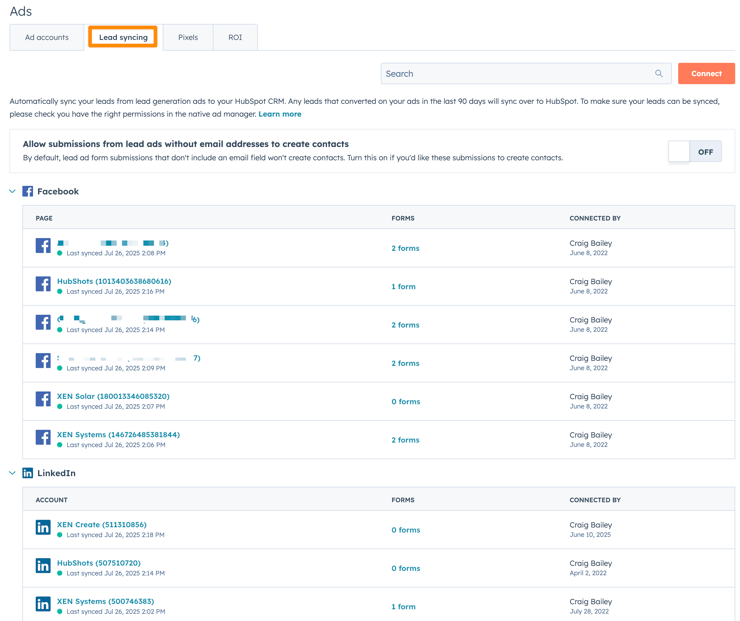Toggle the lead ads without email switch

point(695,151)
